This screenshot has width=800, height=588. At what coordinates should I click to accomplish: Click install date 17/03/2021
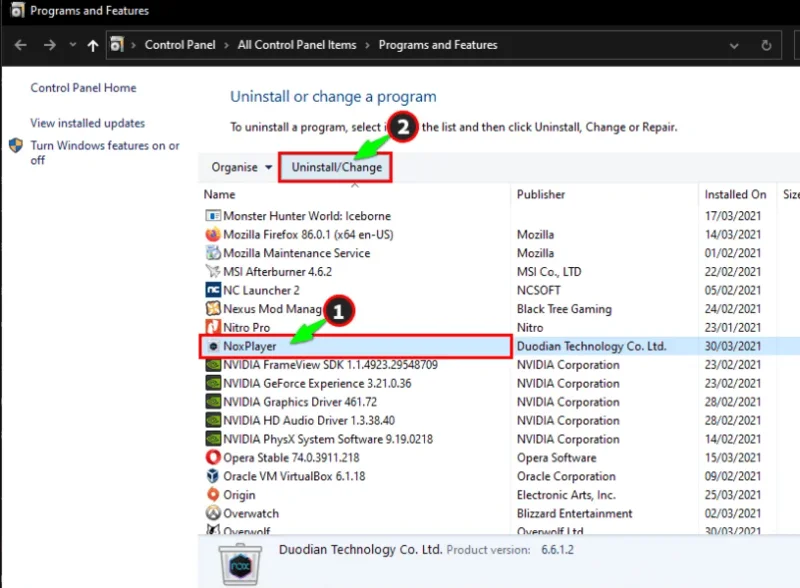click(733, 216)
